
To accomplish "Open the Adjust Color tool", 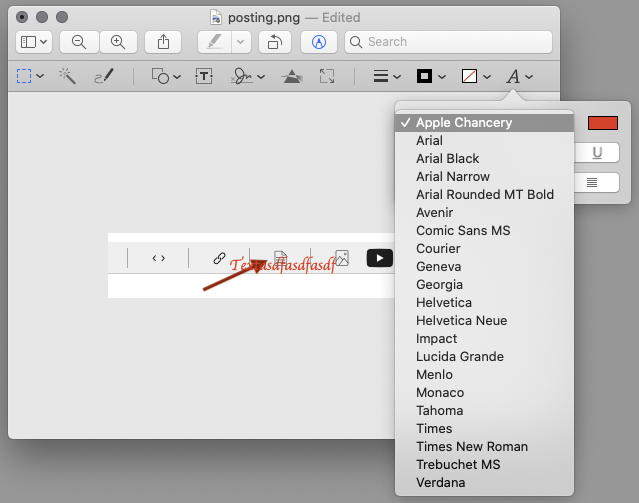I will 292,76.
